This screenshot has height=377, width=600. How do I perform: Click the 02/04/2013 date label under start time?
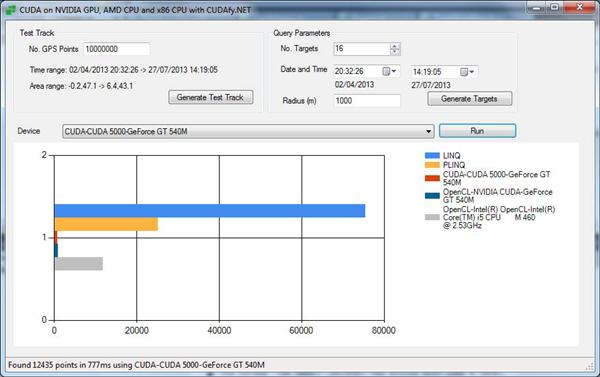tap(354, 85)
